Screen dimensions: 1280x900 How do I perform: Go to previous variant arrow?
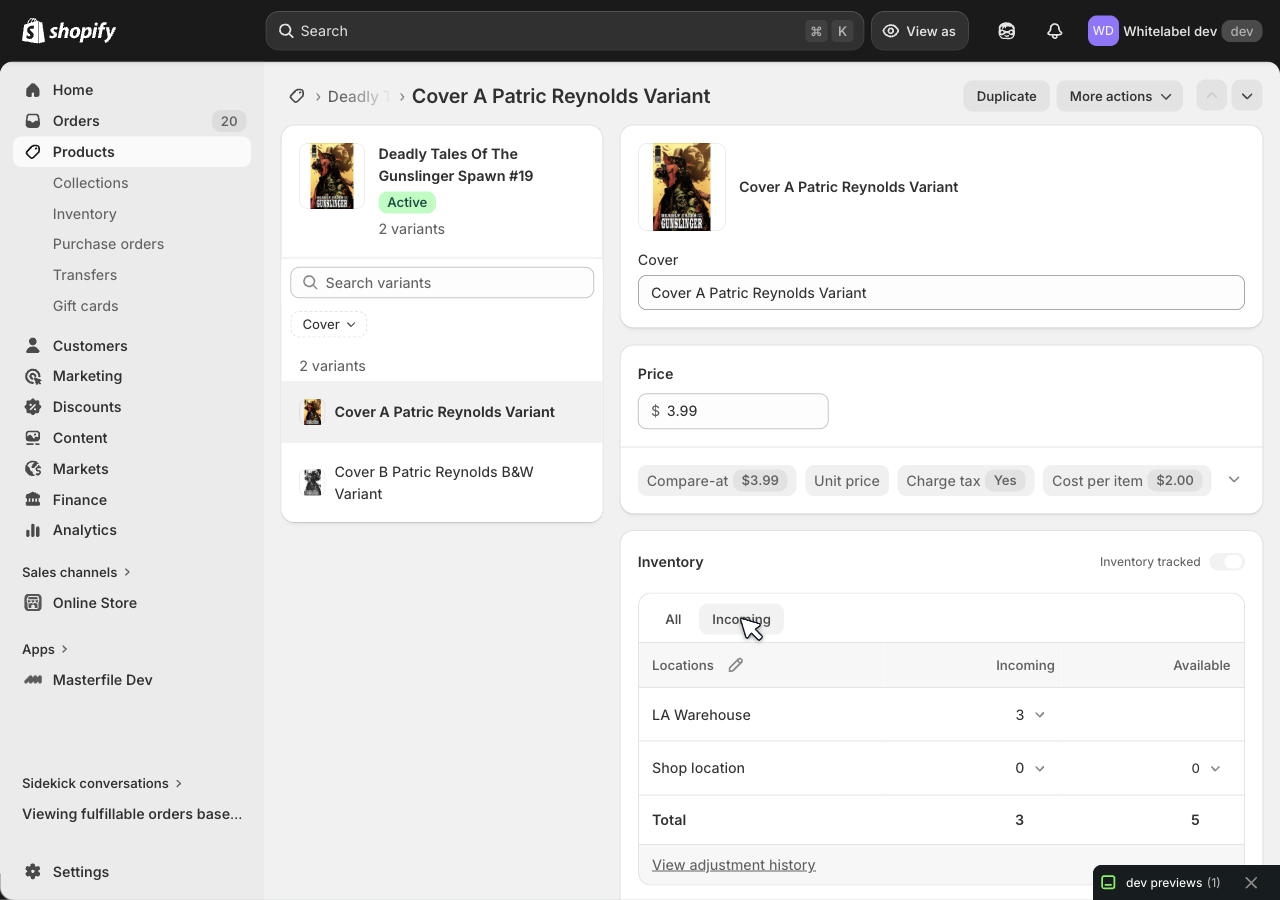pos(1211,96)
